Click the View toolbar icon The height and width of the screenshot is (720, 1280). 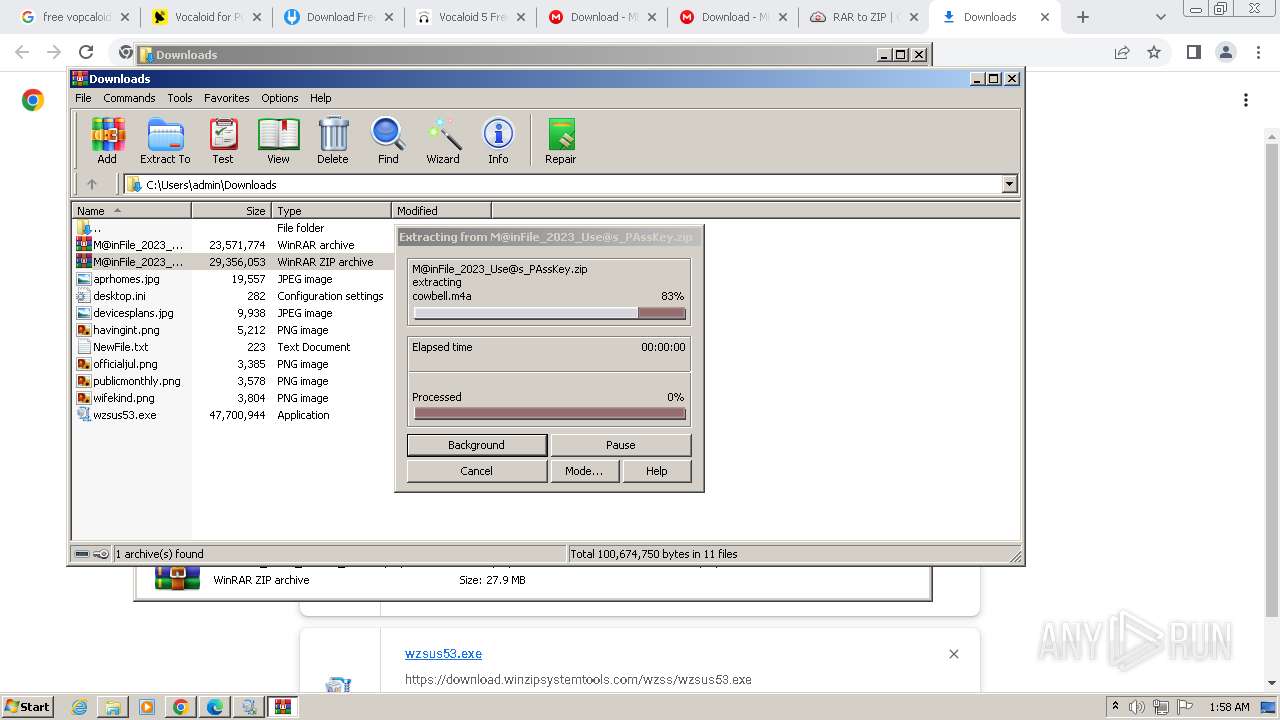[x=278, y=140]
